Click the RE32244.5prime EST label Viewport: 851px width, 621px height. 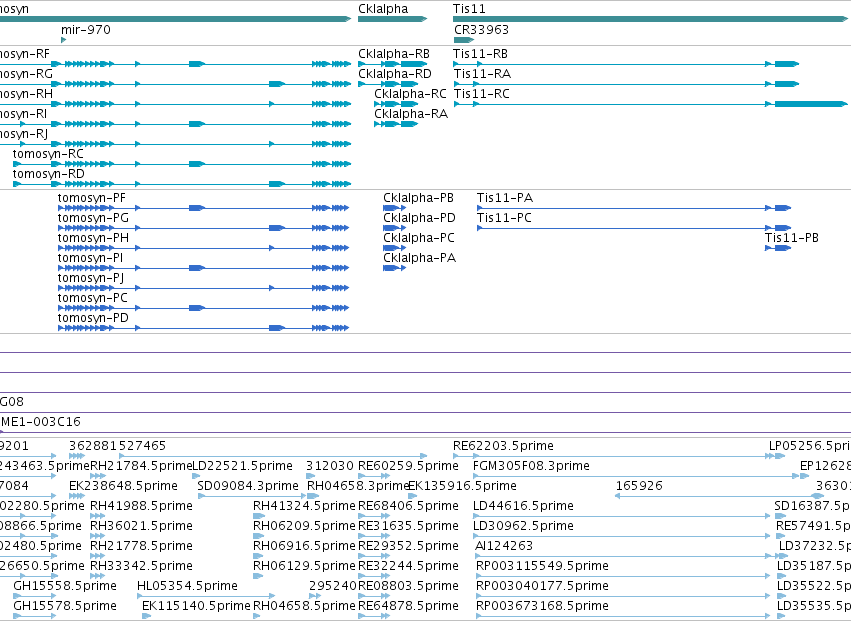pyautogui.click(x=408, y=566)
